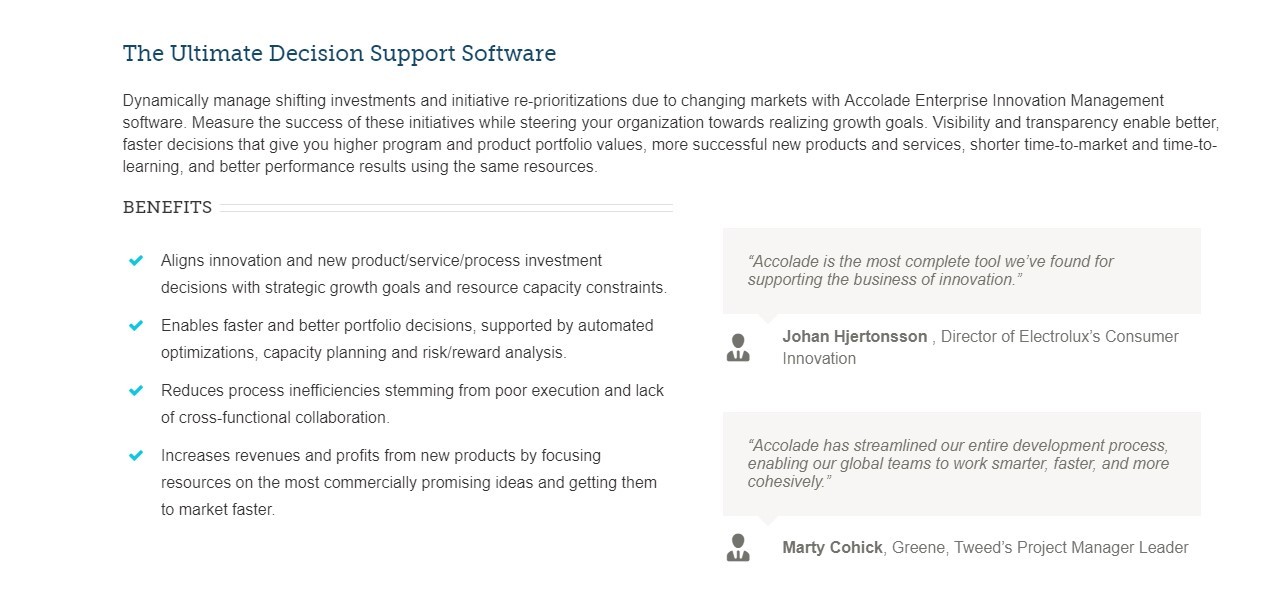Click 'The Ultimate Decision Support Software' heading
This screenshot has height=603, width=1271.
point(339,54)
